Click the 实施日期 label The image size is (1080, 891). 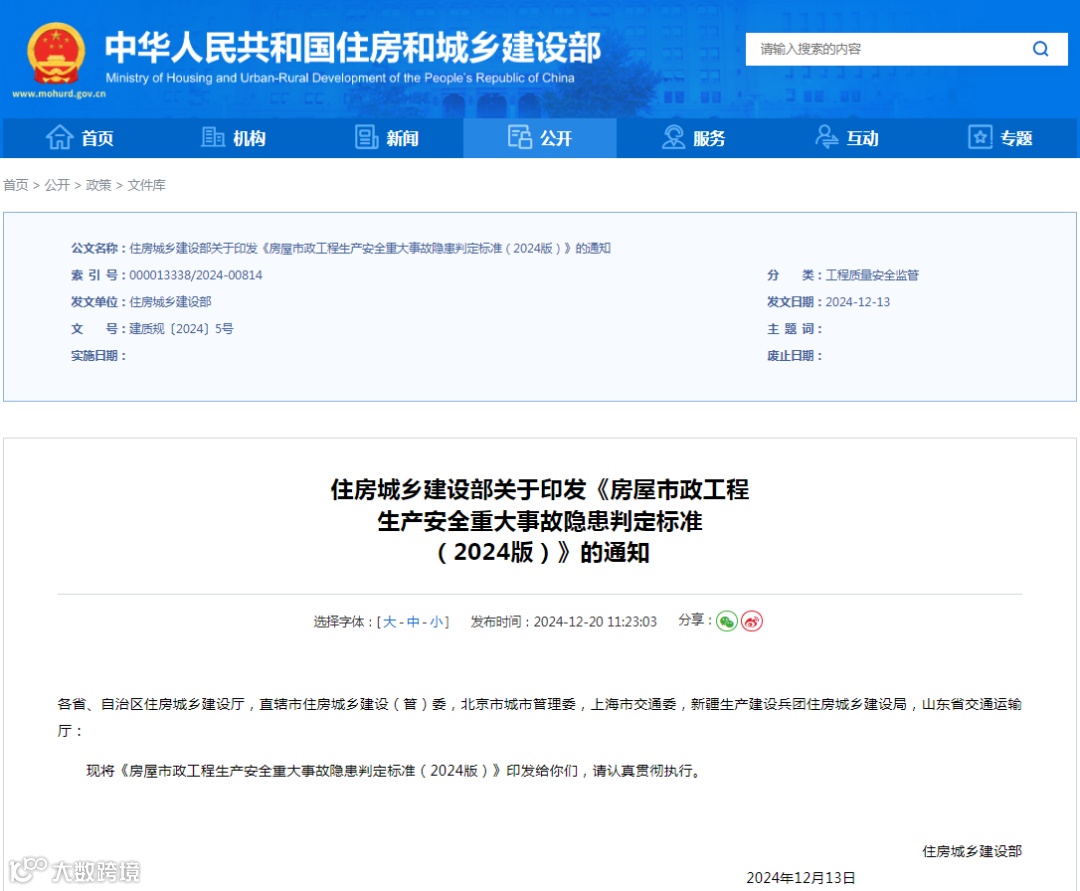(98, 356)
